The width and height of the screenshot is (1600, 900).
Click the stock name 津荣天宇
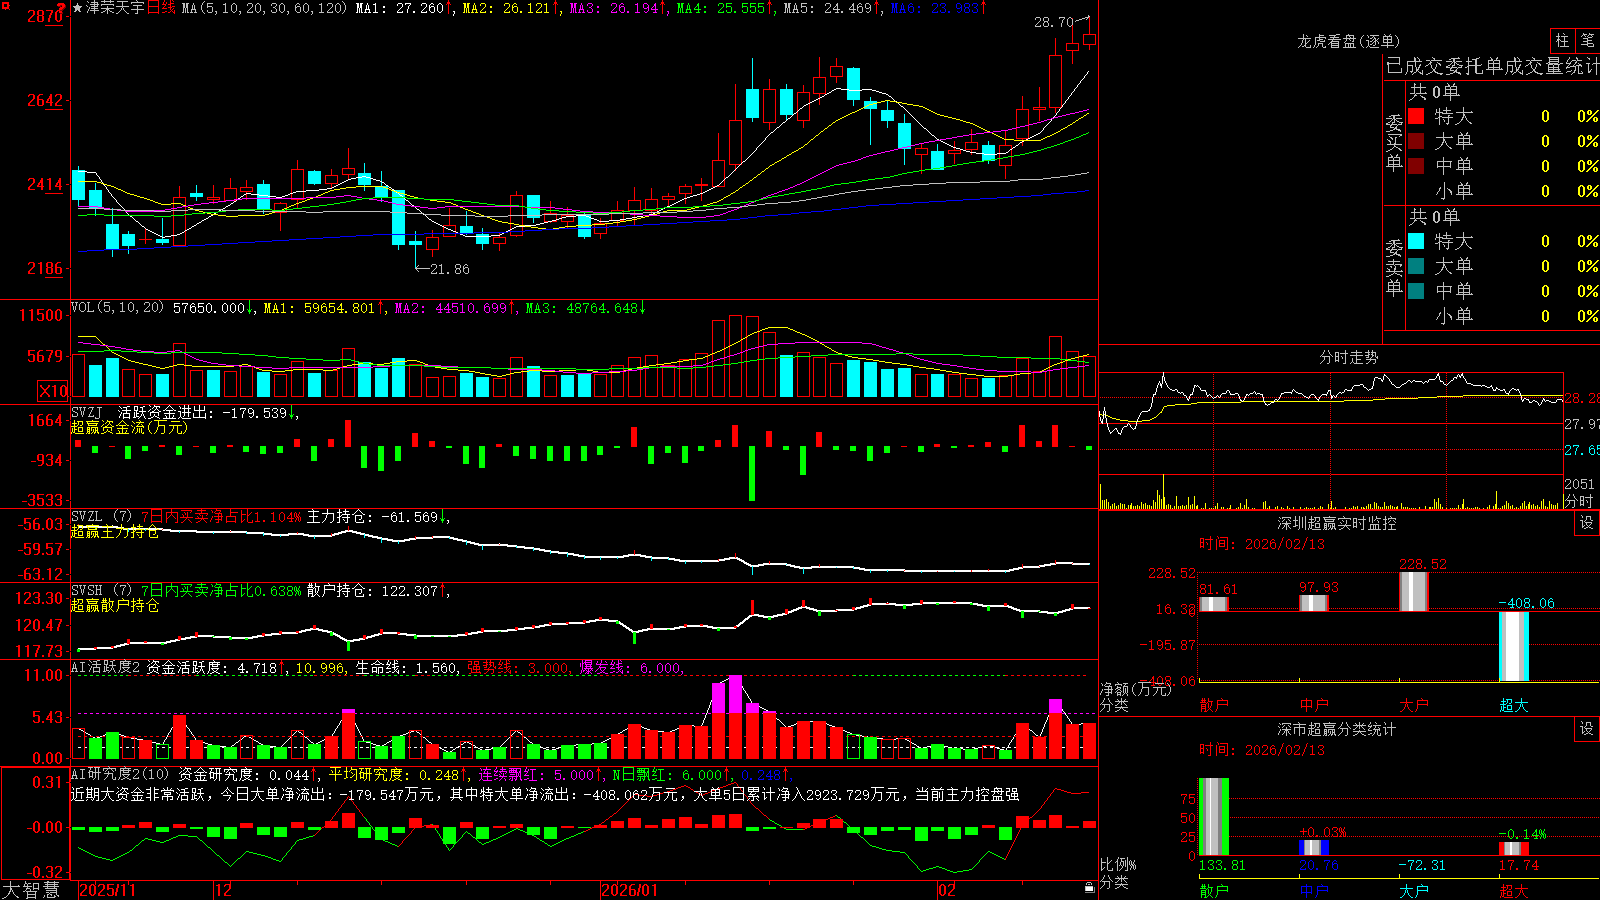coord(115,8)
